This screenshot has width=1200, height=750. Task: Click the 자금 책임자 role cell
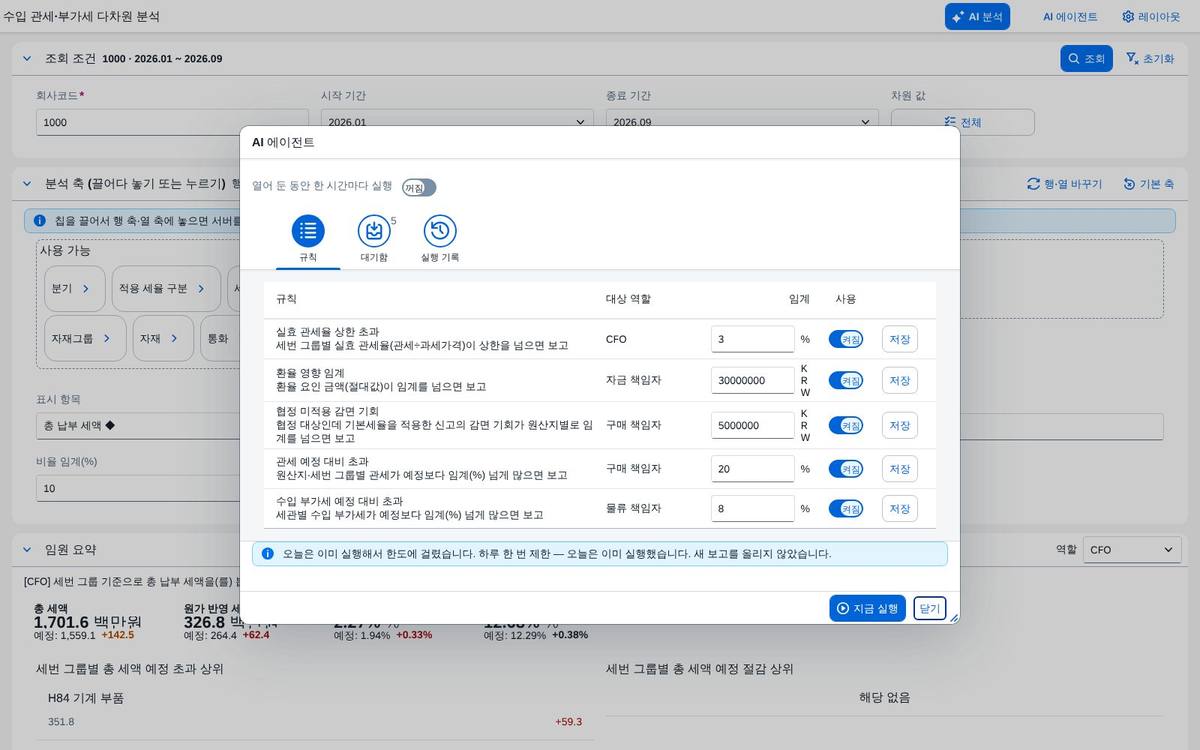(x=633, y=380)
